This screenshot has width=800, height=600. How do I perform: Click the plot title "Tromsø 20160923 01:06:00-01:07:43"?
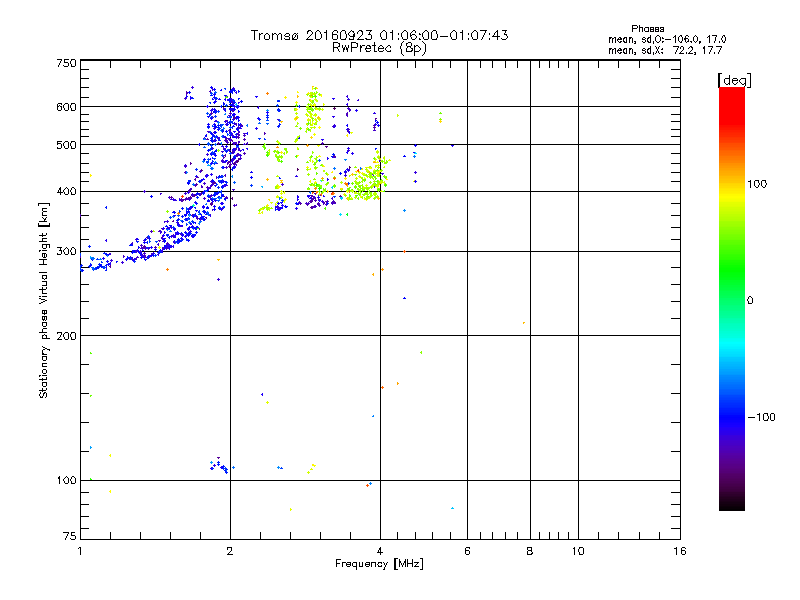(x=379, y=35)
